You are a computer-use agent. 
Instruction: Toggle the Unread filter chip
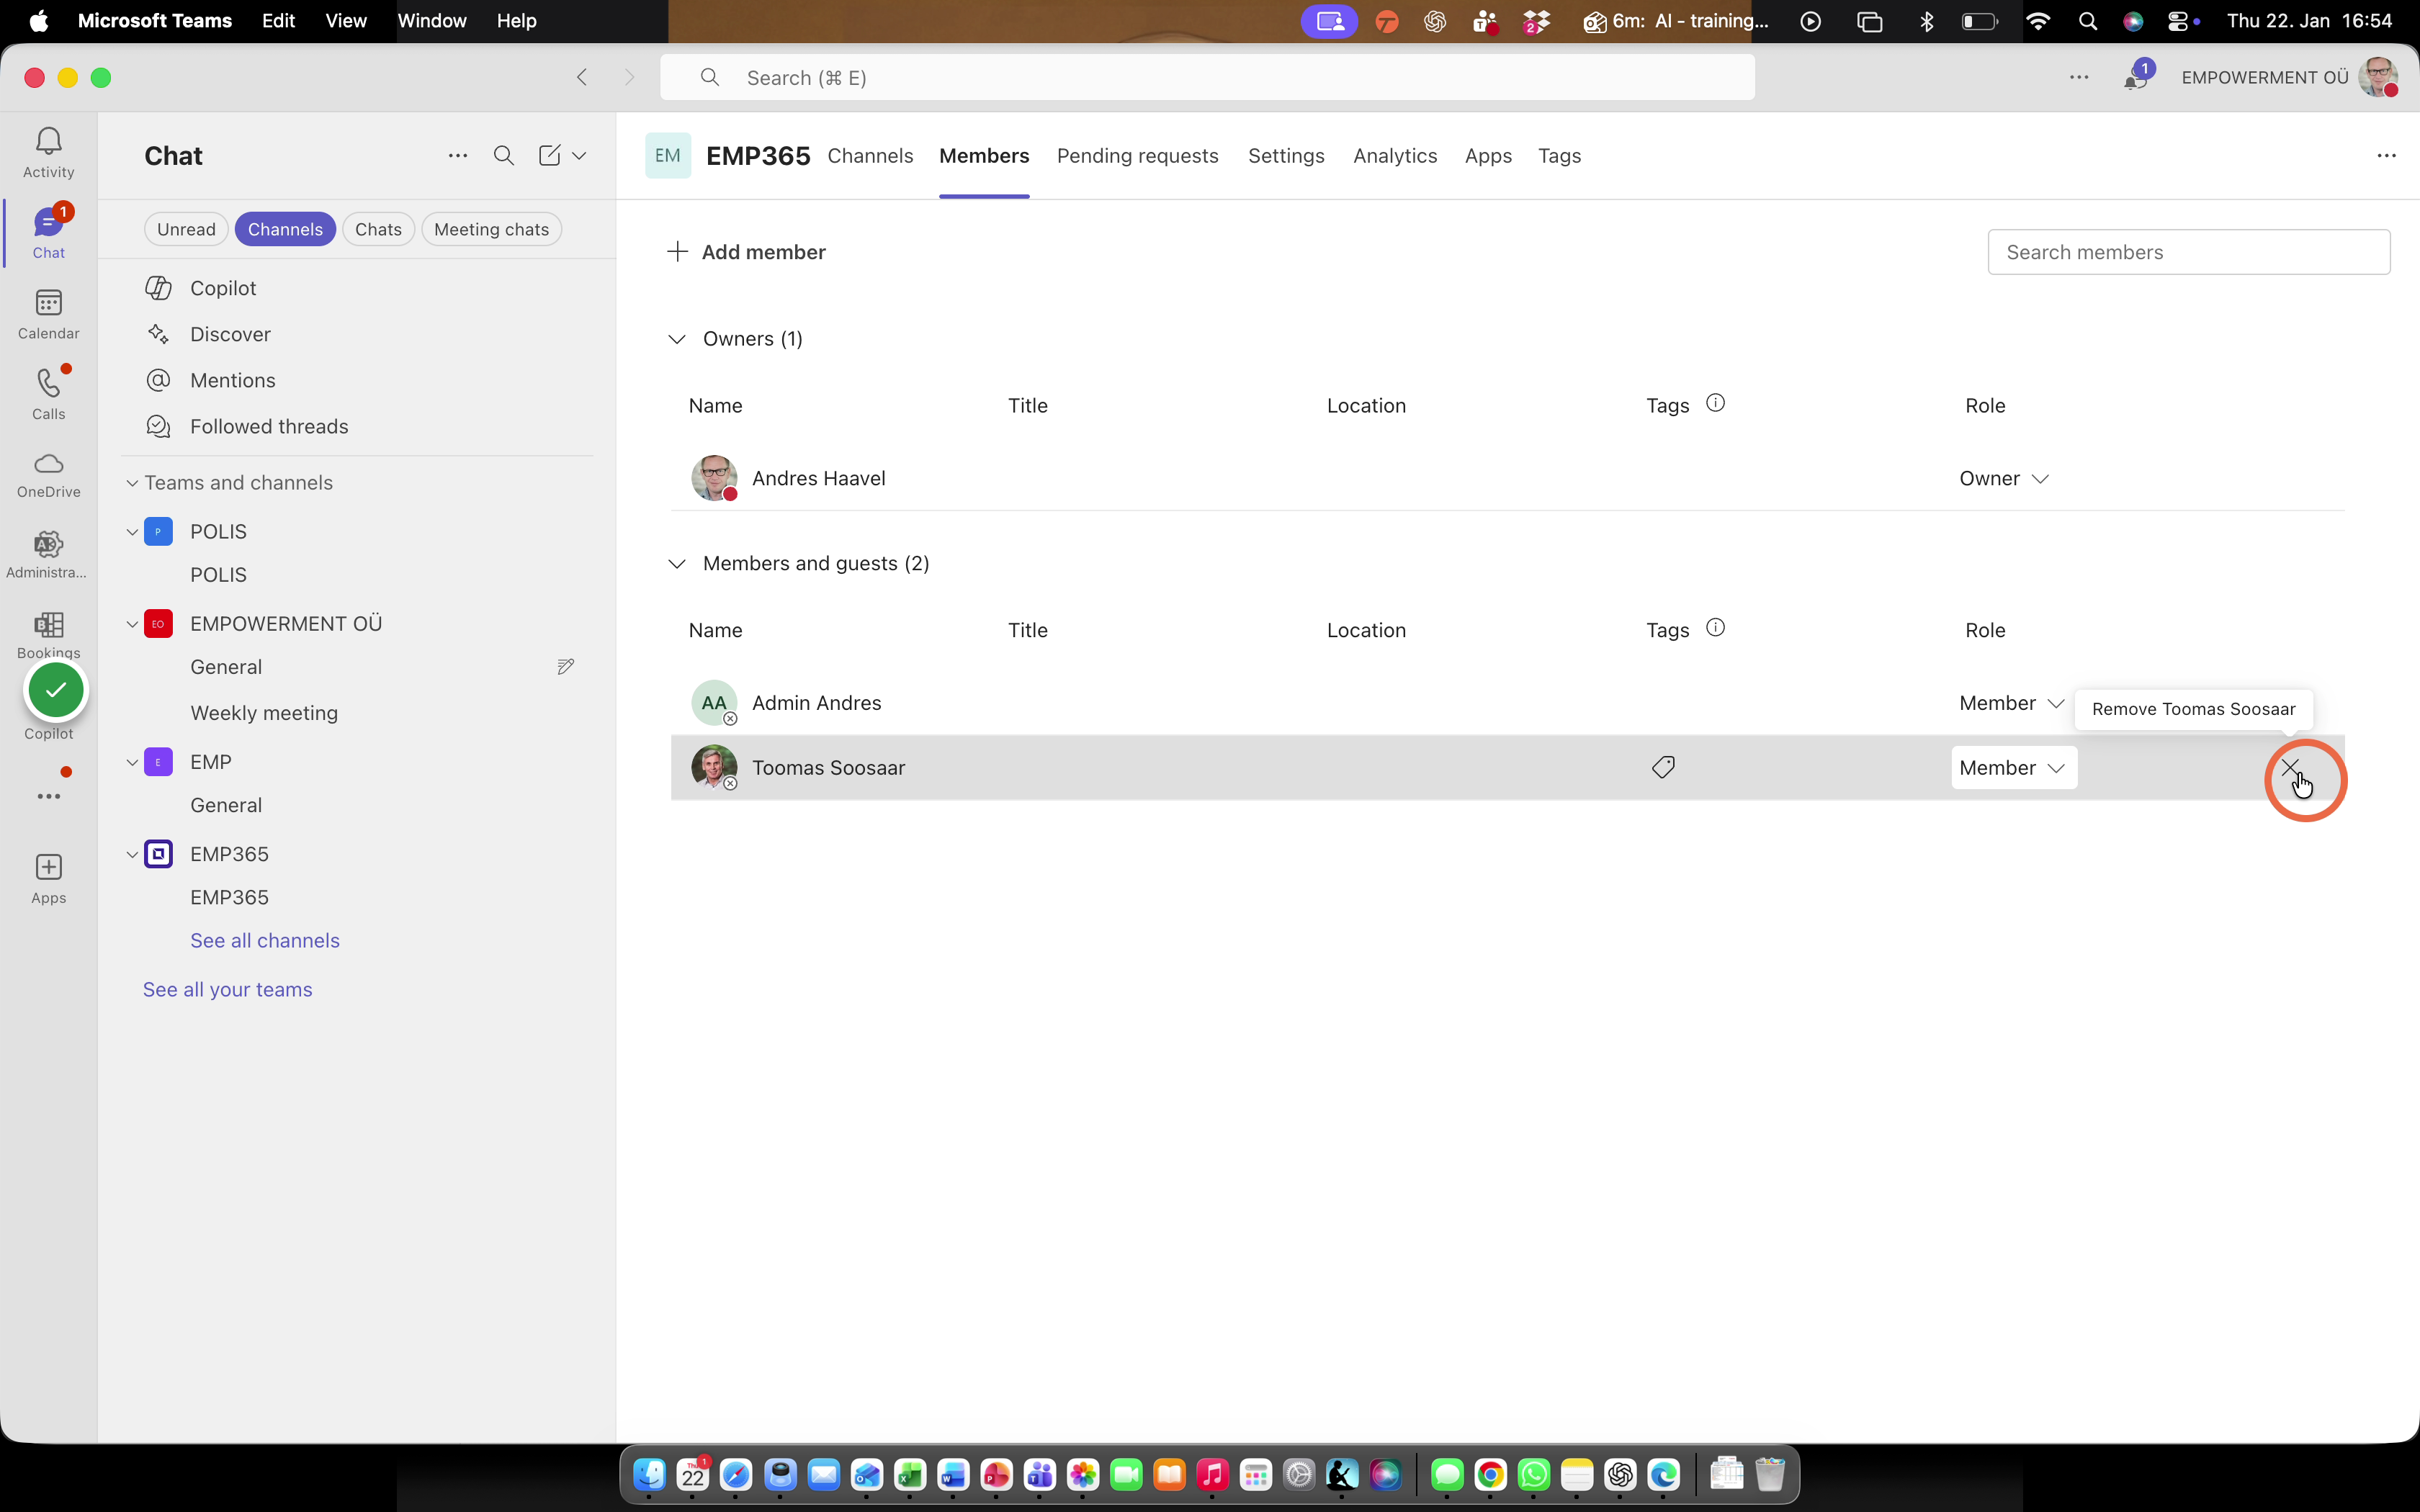coord(186,229)
